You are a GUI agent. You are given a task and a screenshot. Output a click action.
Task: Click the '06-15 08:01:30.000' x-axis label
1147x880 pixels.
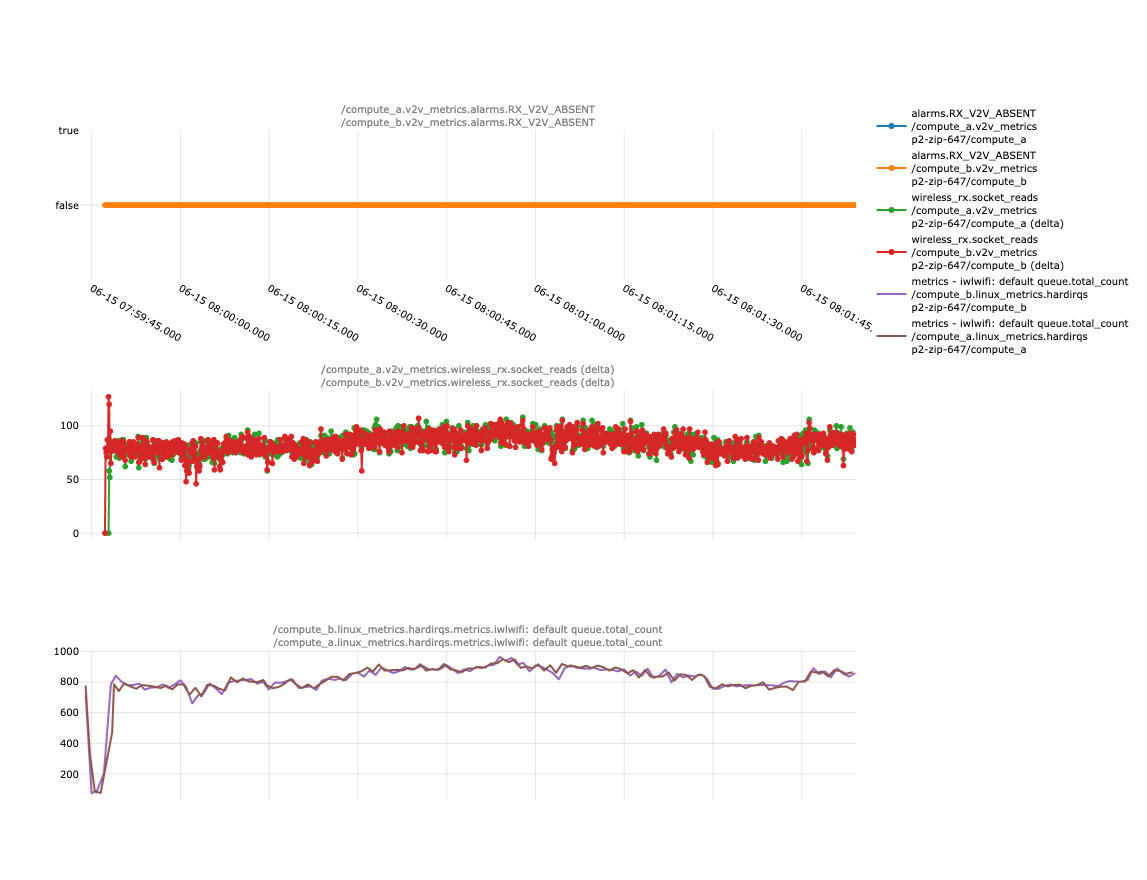756,313
